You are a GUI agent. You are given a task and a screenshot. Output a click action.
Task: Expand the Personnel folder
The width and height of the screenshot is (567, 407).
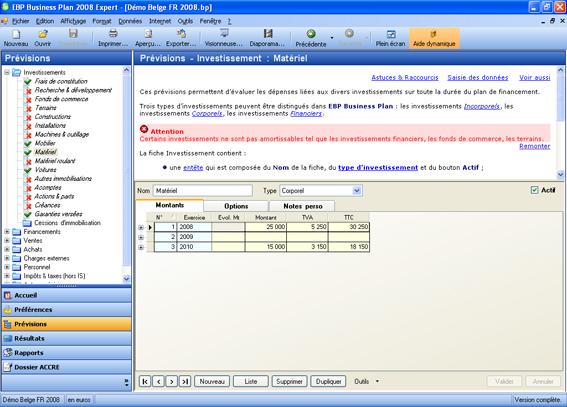(x=7, y=267)
